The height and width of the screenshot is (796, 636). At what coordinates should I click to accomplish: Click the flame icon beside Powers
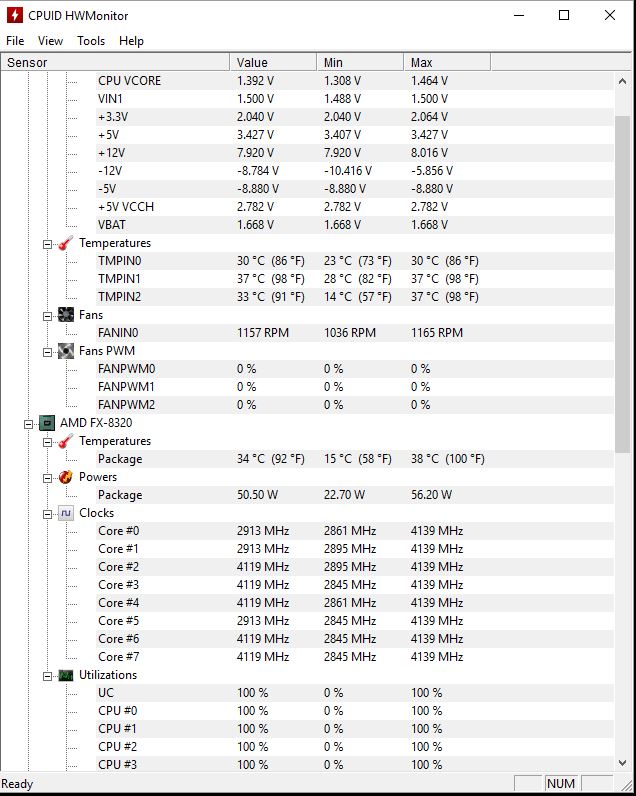pyautogui.click(x=66, y=477)
